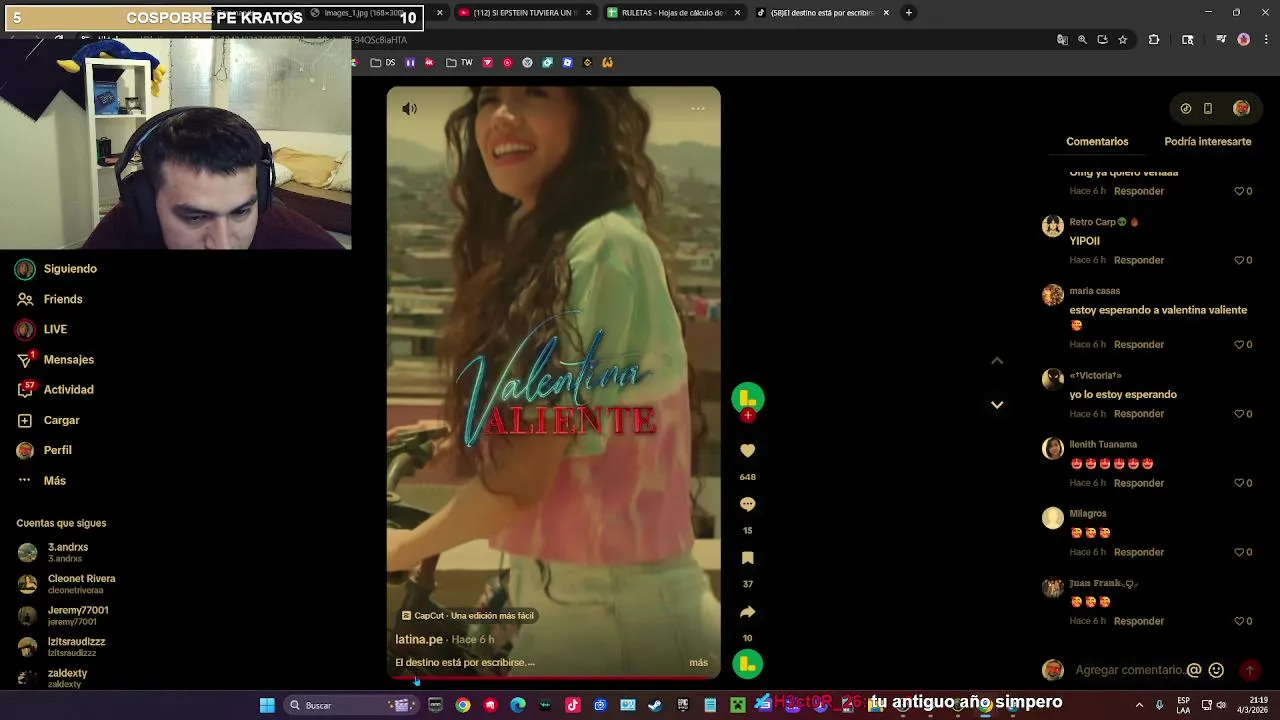Switch to the Comentarios tab

click(x=1097, y=141)
